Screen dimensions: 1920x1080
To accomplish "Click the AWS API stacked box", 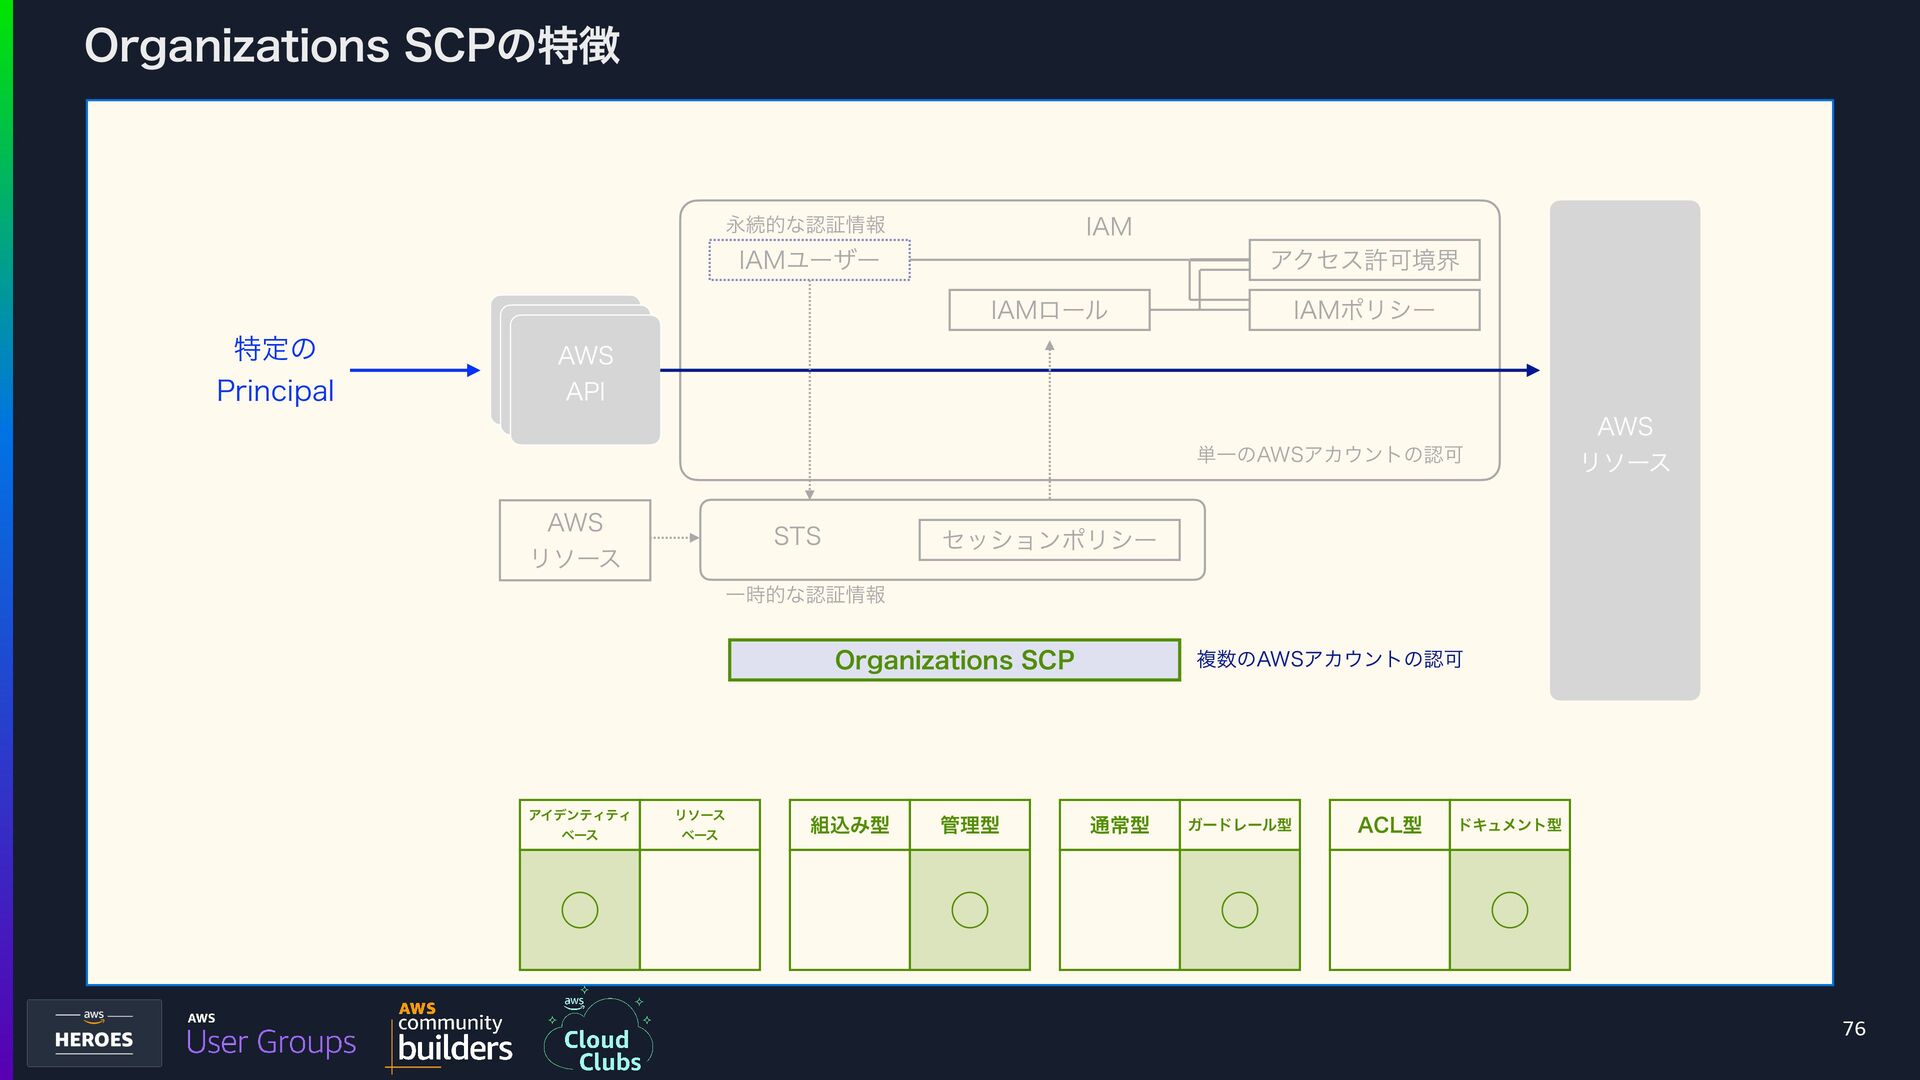I will pyautogui.click(x=577, y=371).
